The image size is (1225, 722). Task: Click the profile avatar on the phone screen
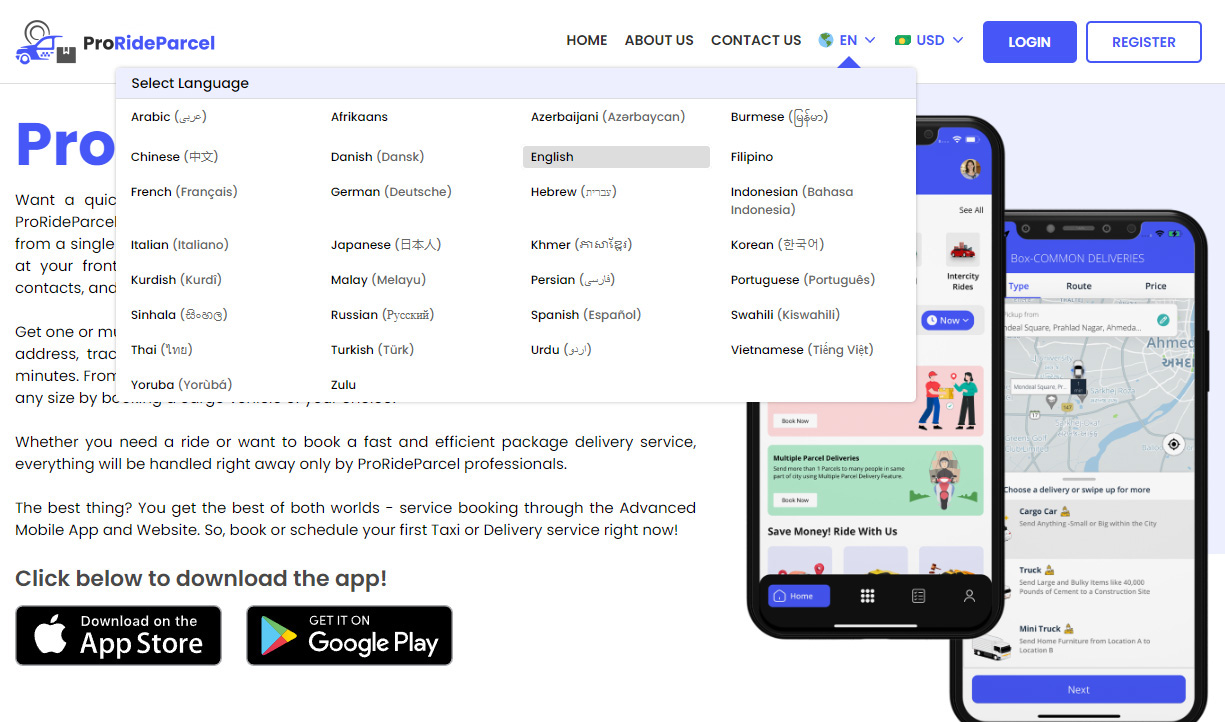click(x=969, y=169)
